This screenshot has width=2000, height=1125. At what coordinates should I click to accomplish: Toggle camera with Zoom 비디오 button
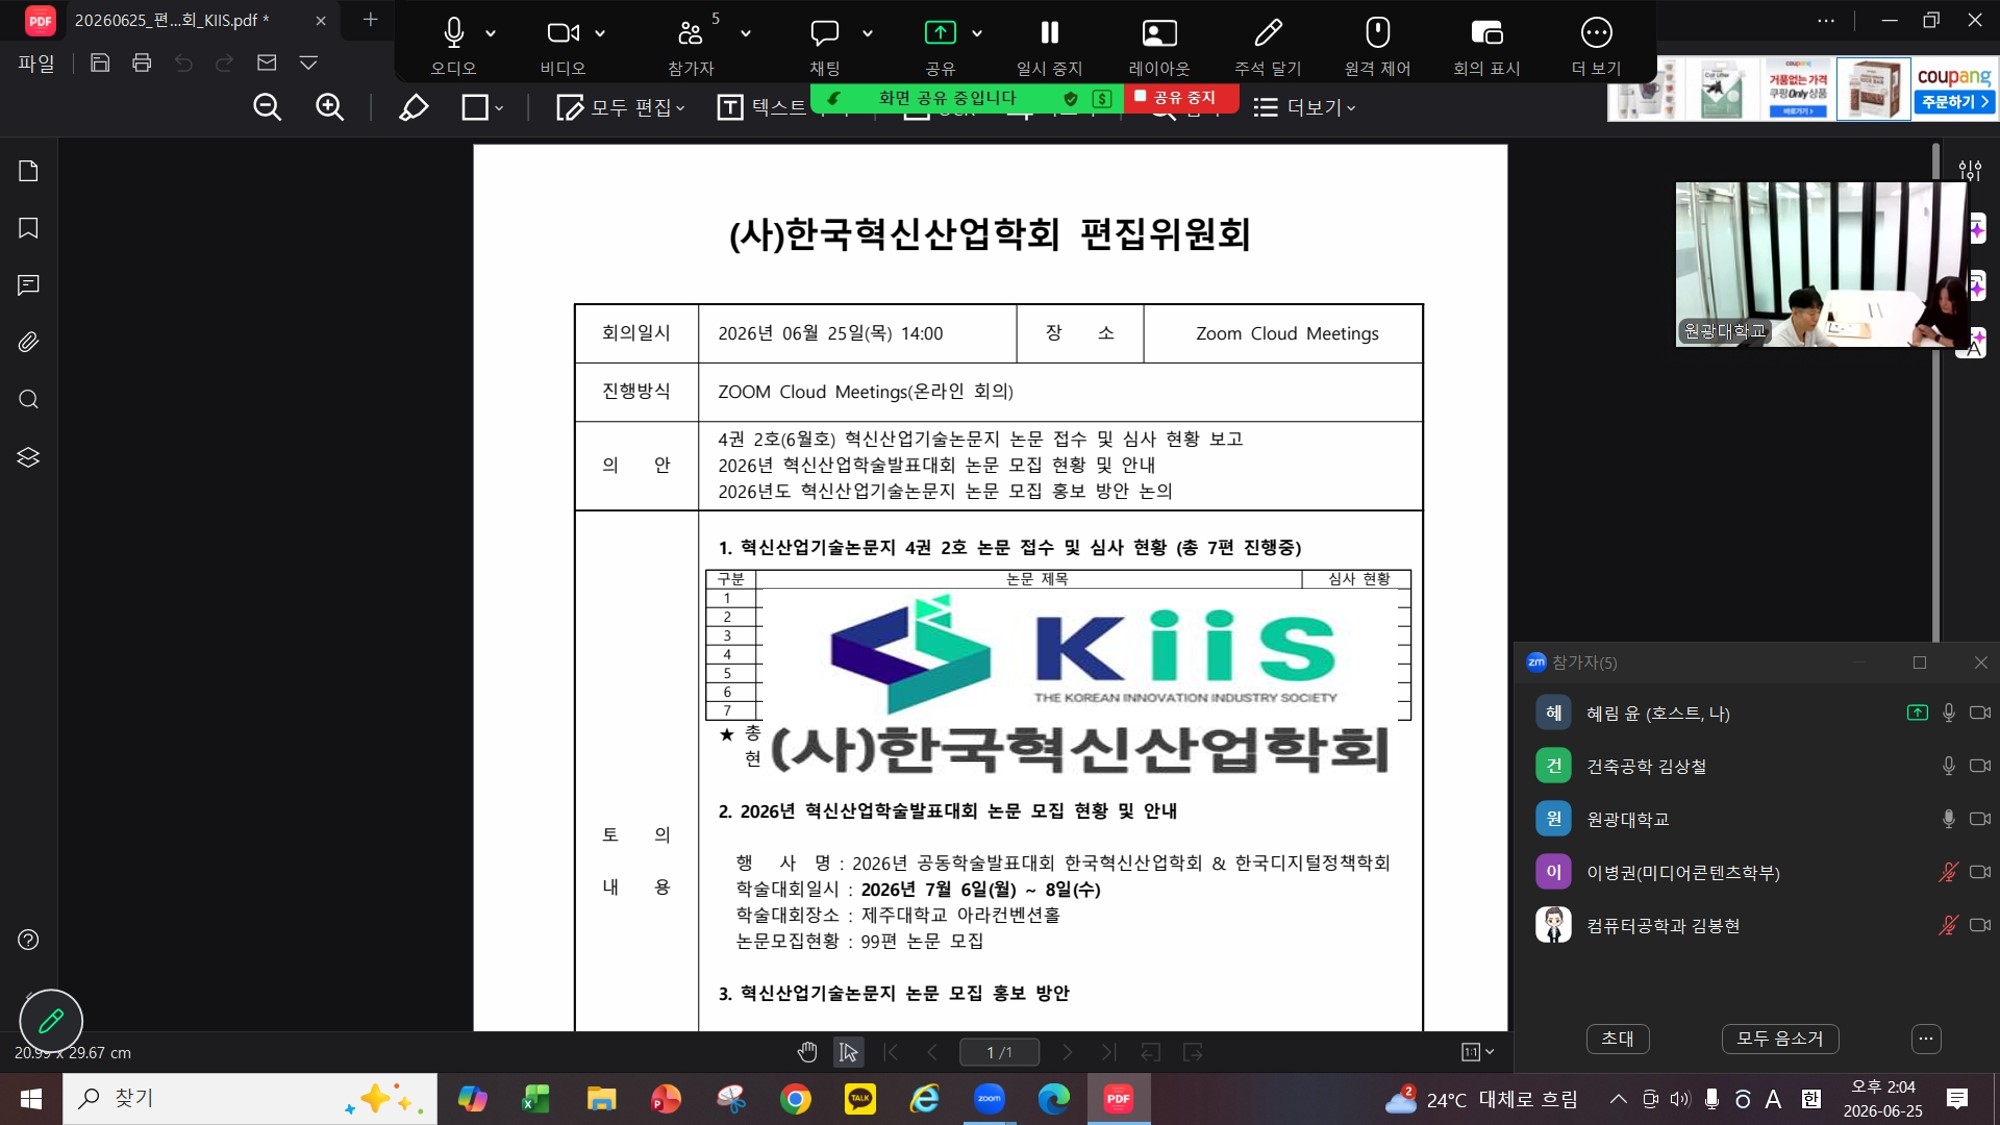click(x=563, y=45)
